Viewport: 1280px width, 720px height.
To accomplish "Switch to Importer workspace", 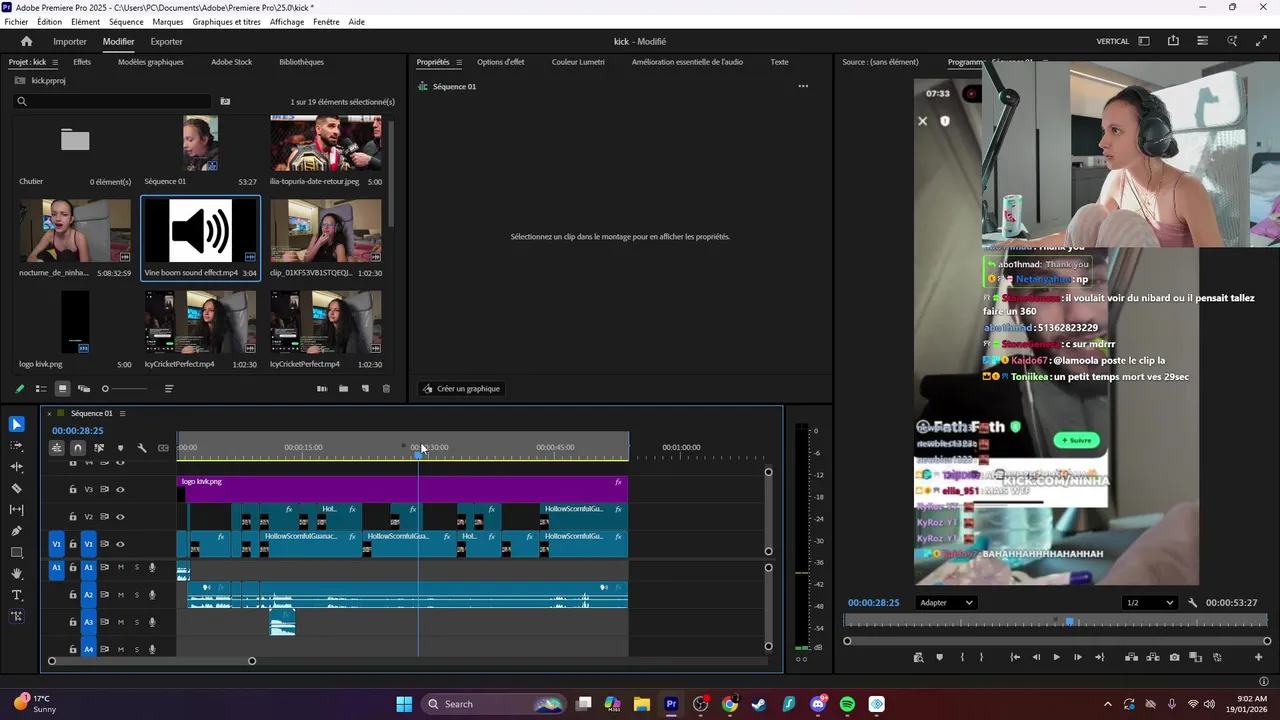I will [70, 41].
